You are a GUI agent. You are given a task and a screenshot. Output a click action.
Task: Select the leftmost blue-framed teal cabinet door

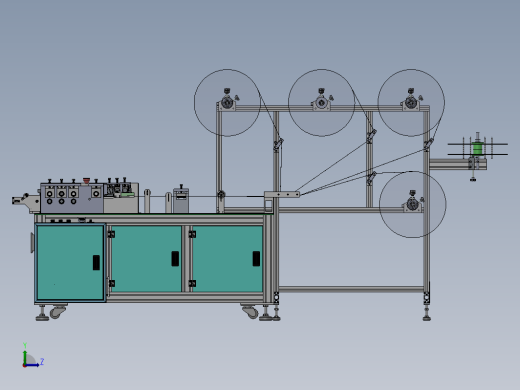click(70, 263)
